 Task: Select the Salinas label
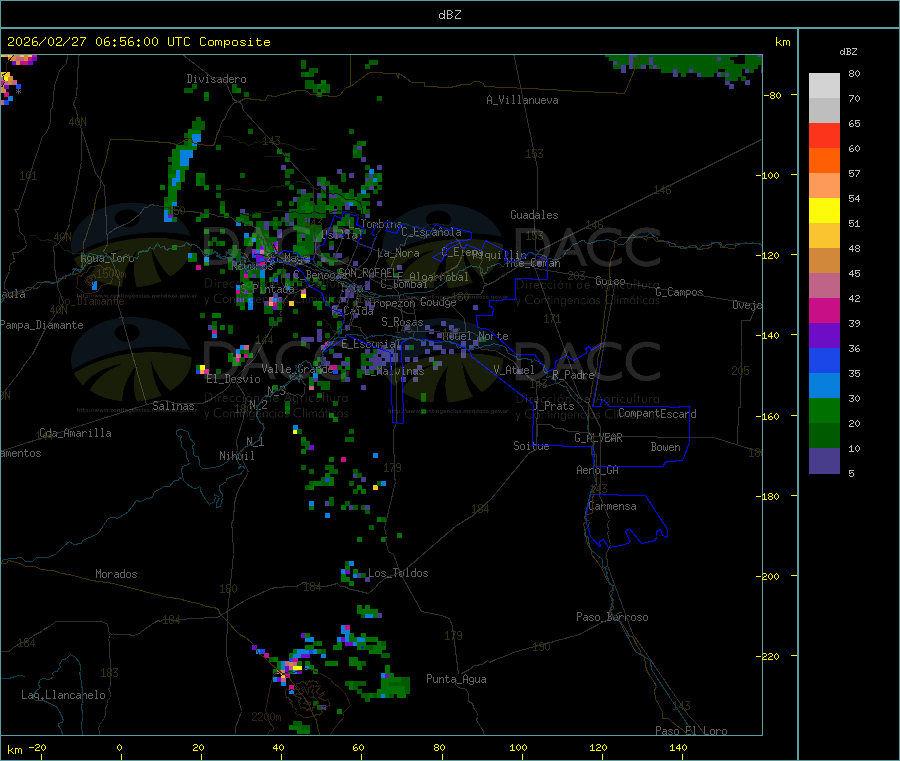click(x=173, y=406)
